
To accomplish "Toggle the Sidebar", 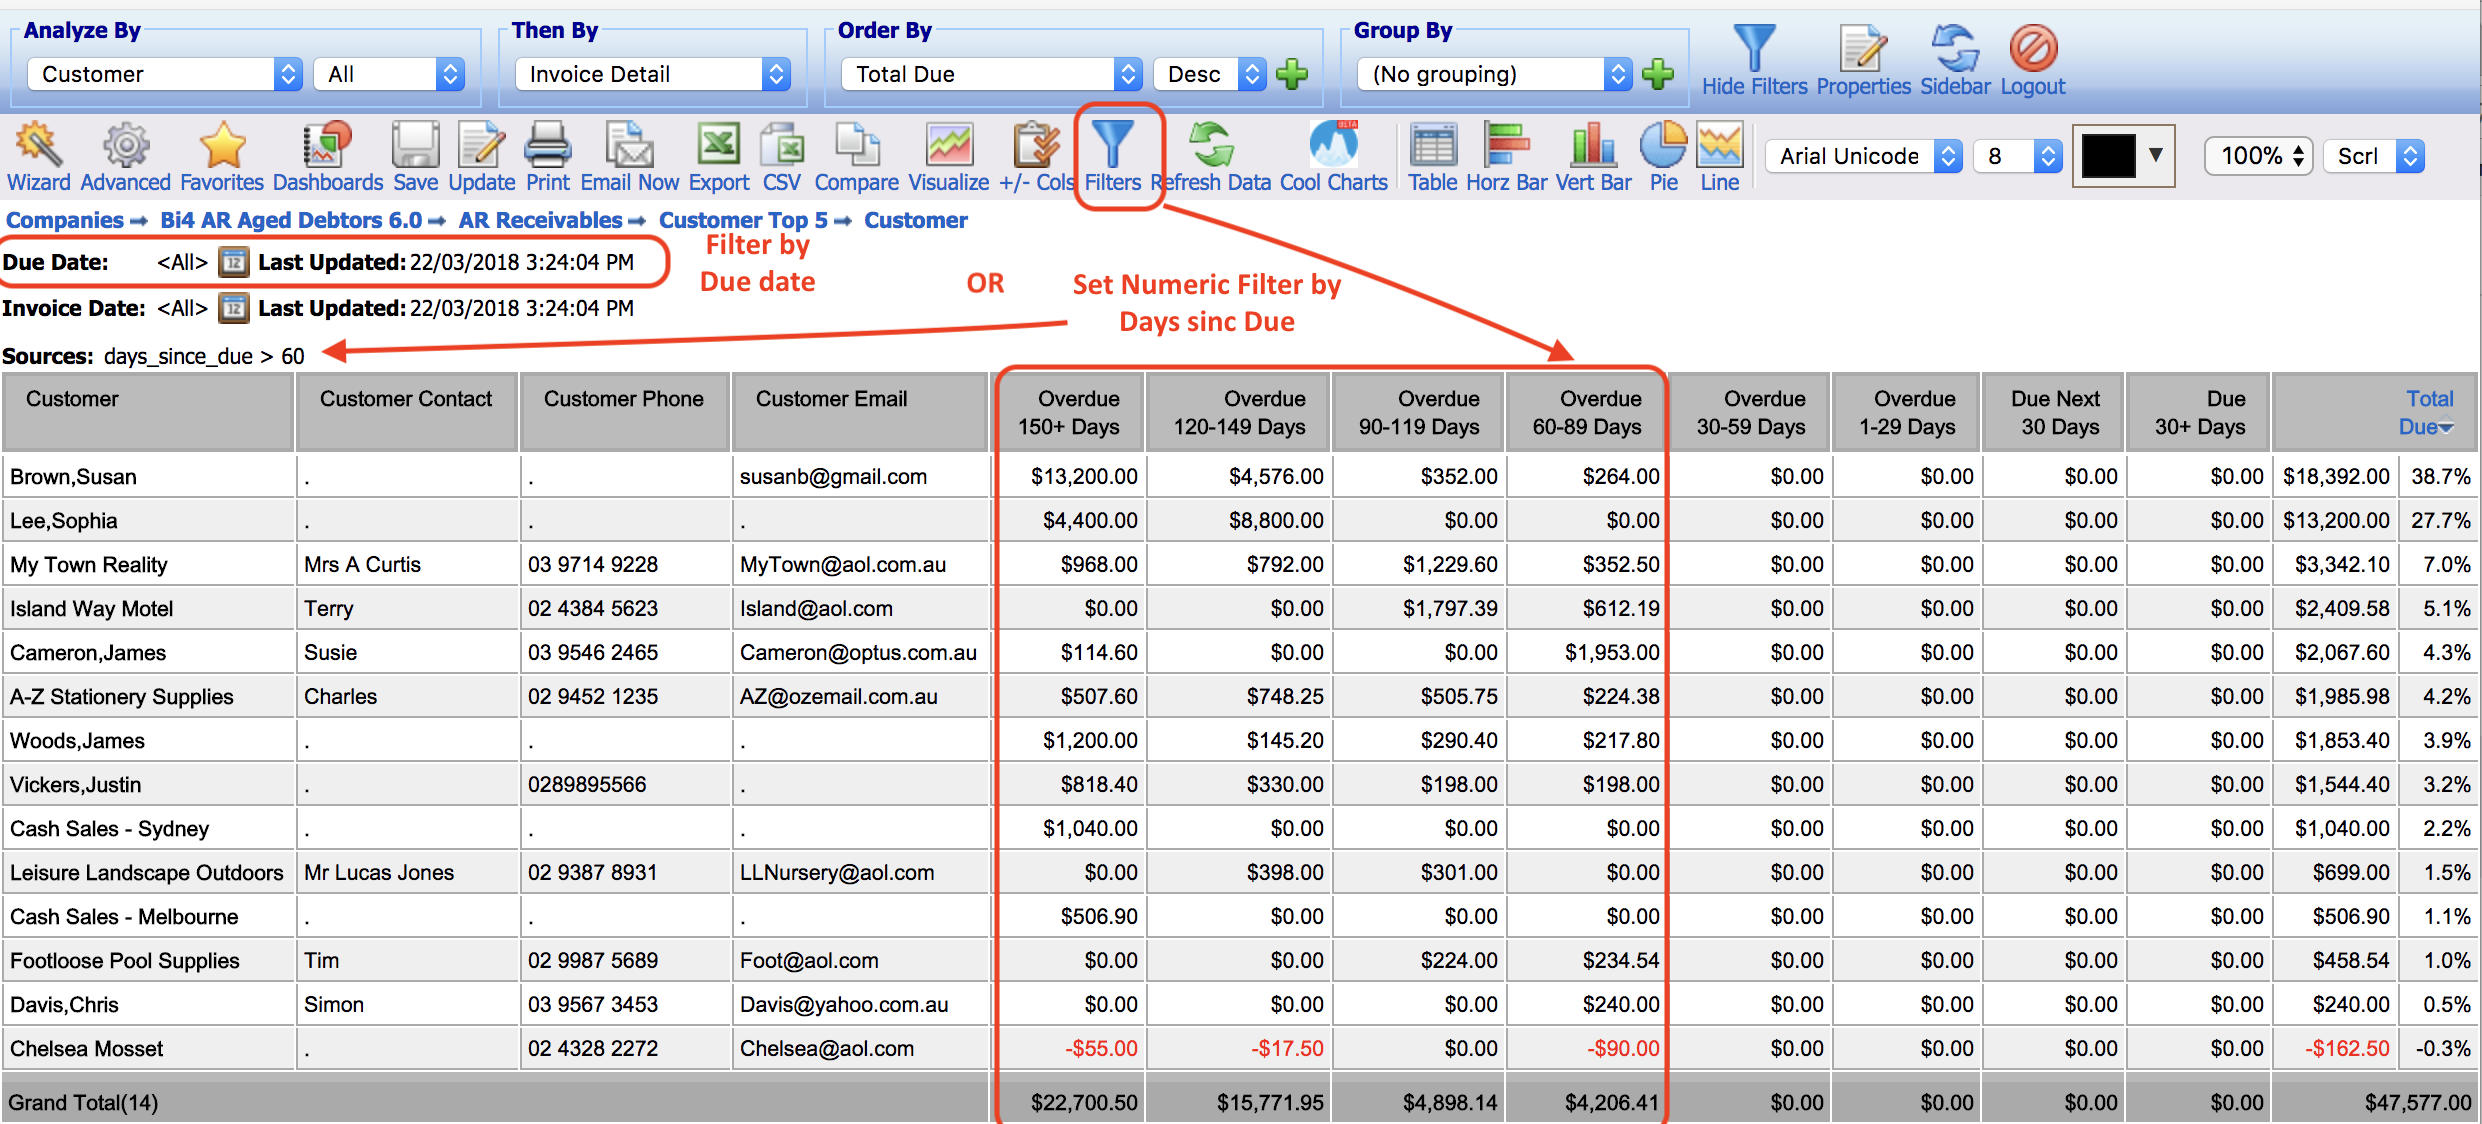I will pos(1955,60).
